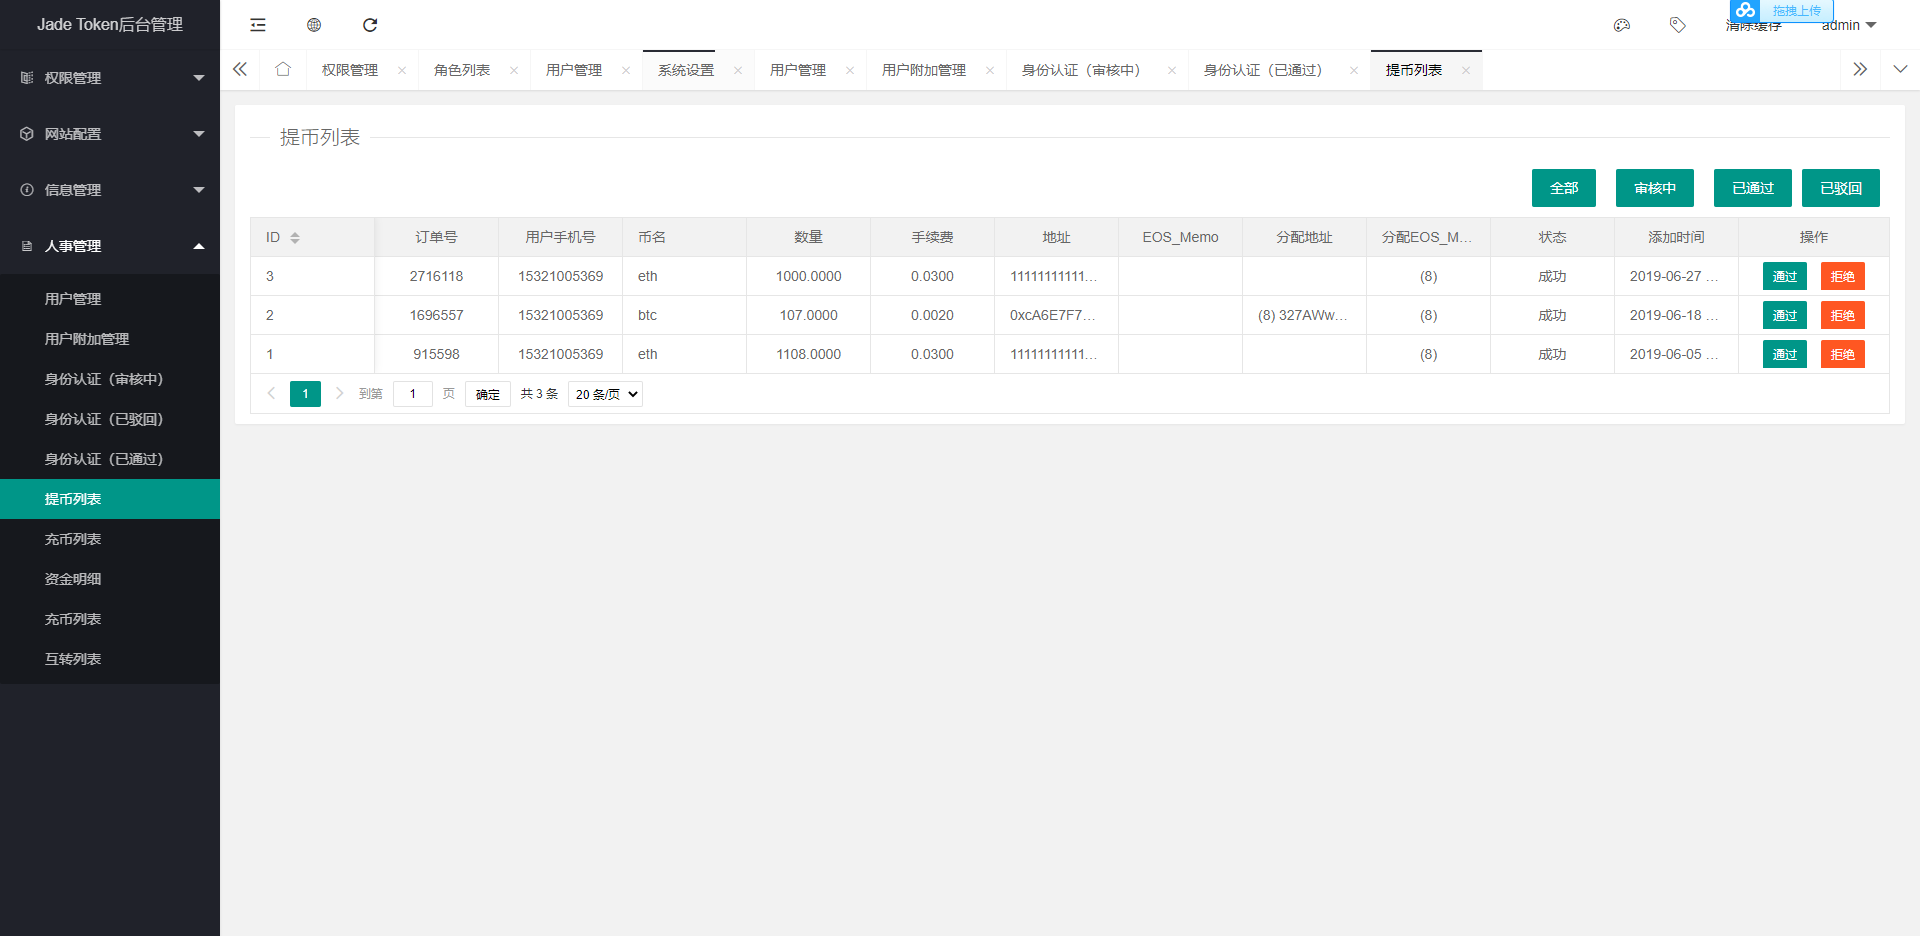Viewport: 1920px width, 936px height.
Task: Refresh the current page
Action: point(370,24)
